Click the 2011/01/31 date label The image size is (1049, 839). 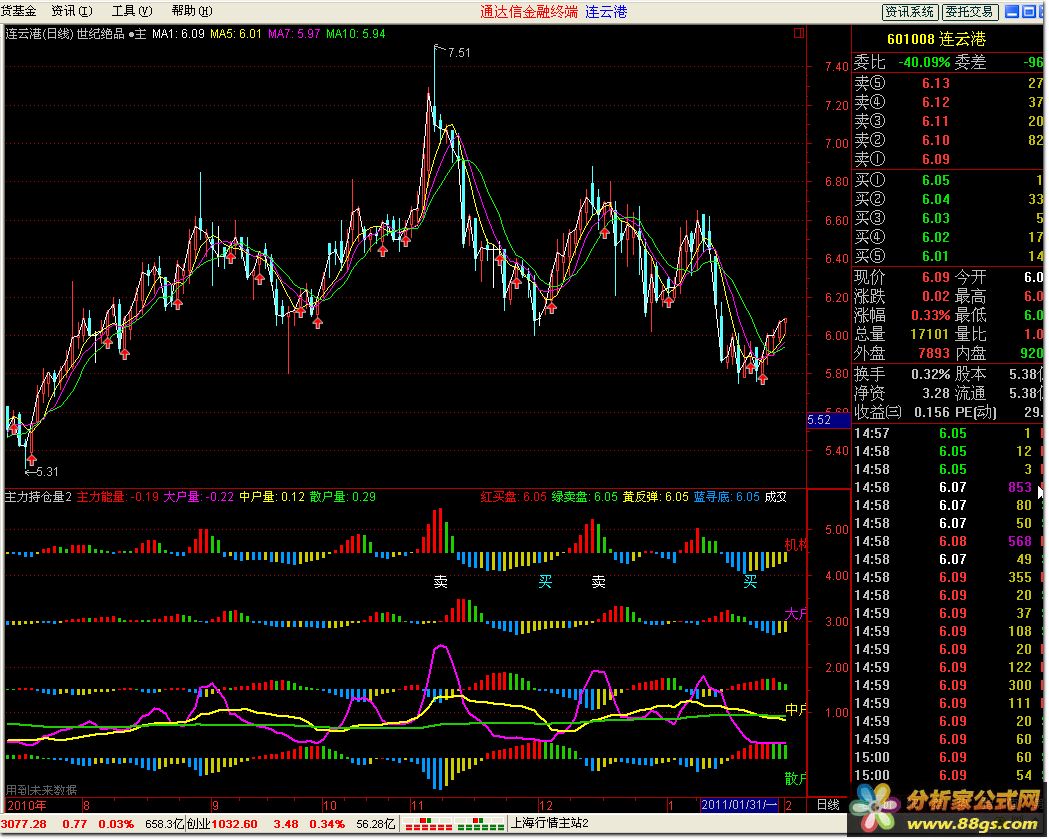pos(739,806)
